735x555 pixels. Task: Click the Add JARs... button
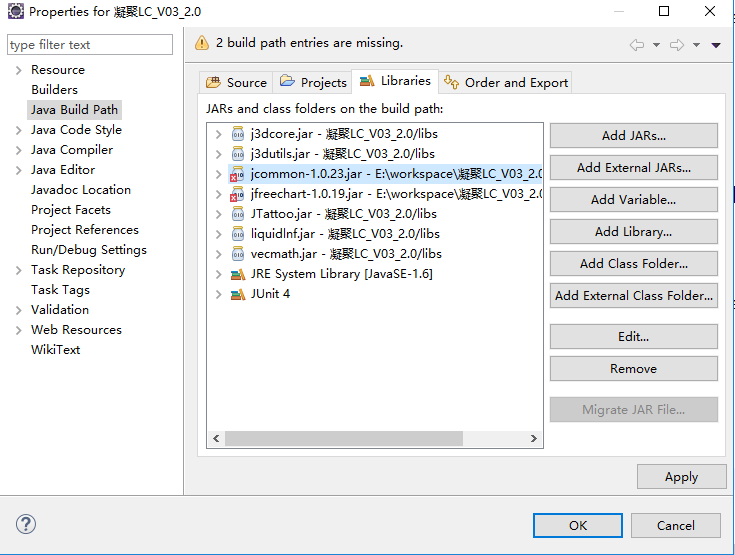point(633,135)
